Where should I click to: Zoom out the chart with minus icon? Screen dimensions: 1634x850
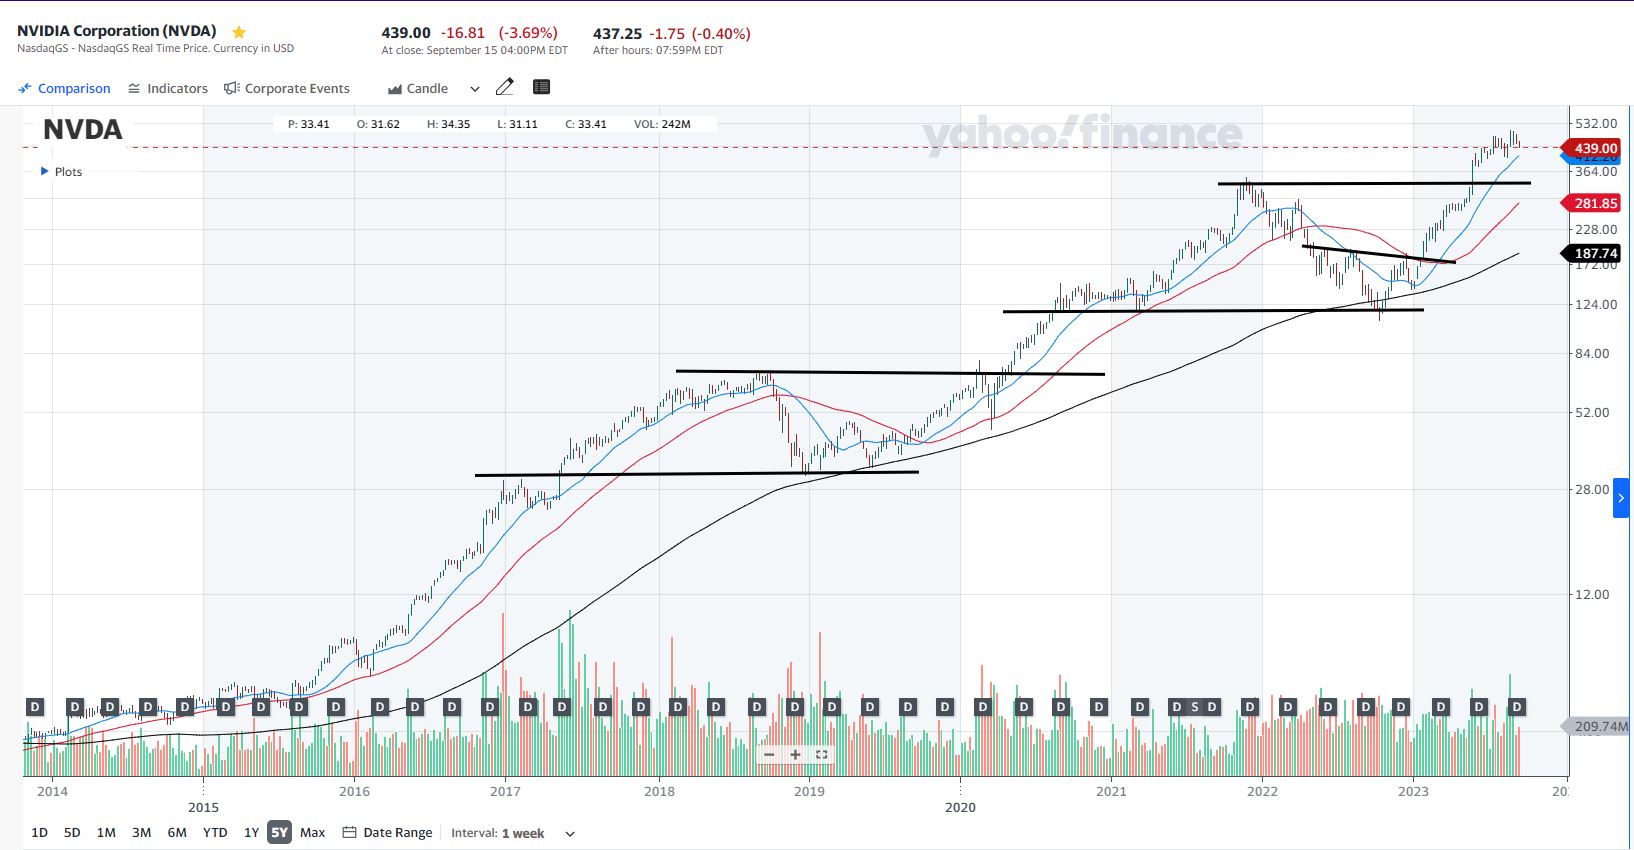(769, 755)
